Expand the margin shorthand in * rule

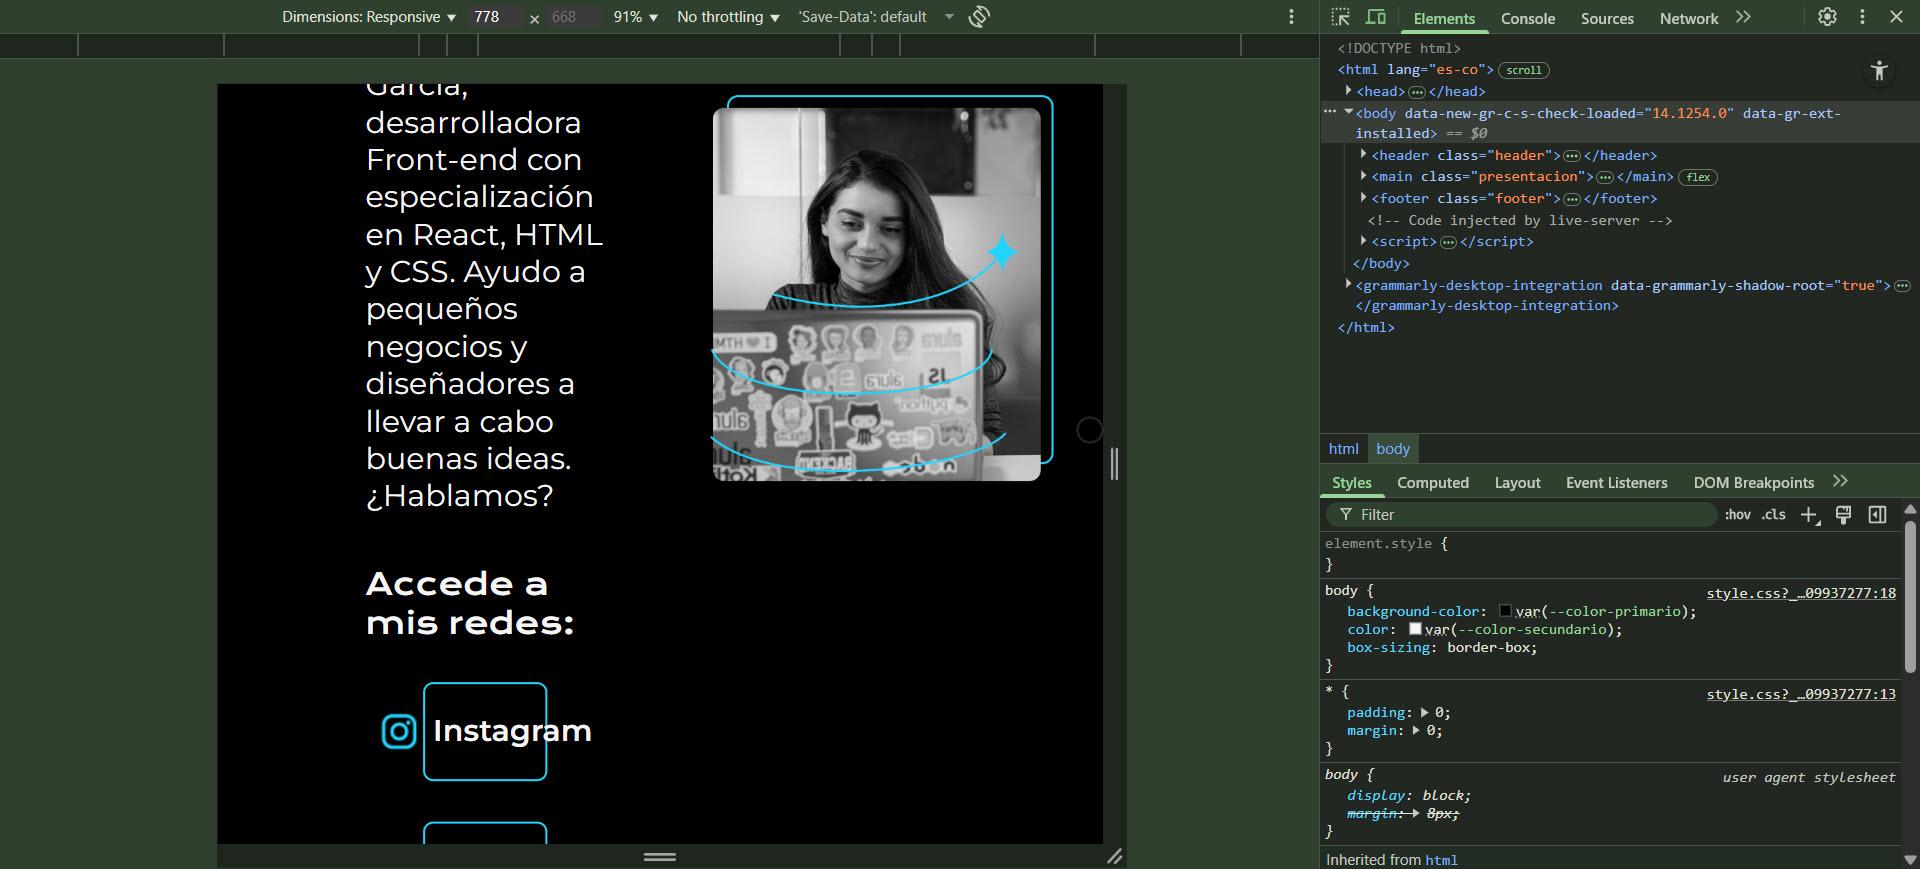point(1416,731)
